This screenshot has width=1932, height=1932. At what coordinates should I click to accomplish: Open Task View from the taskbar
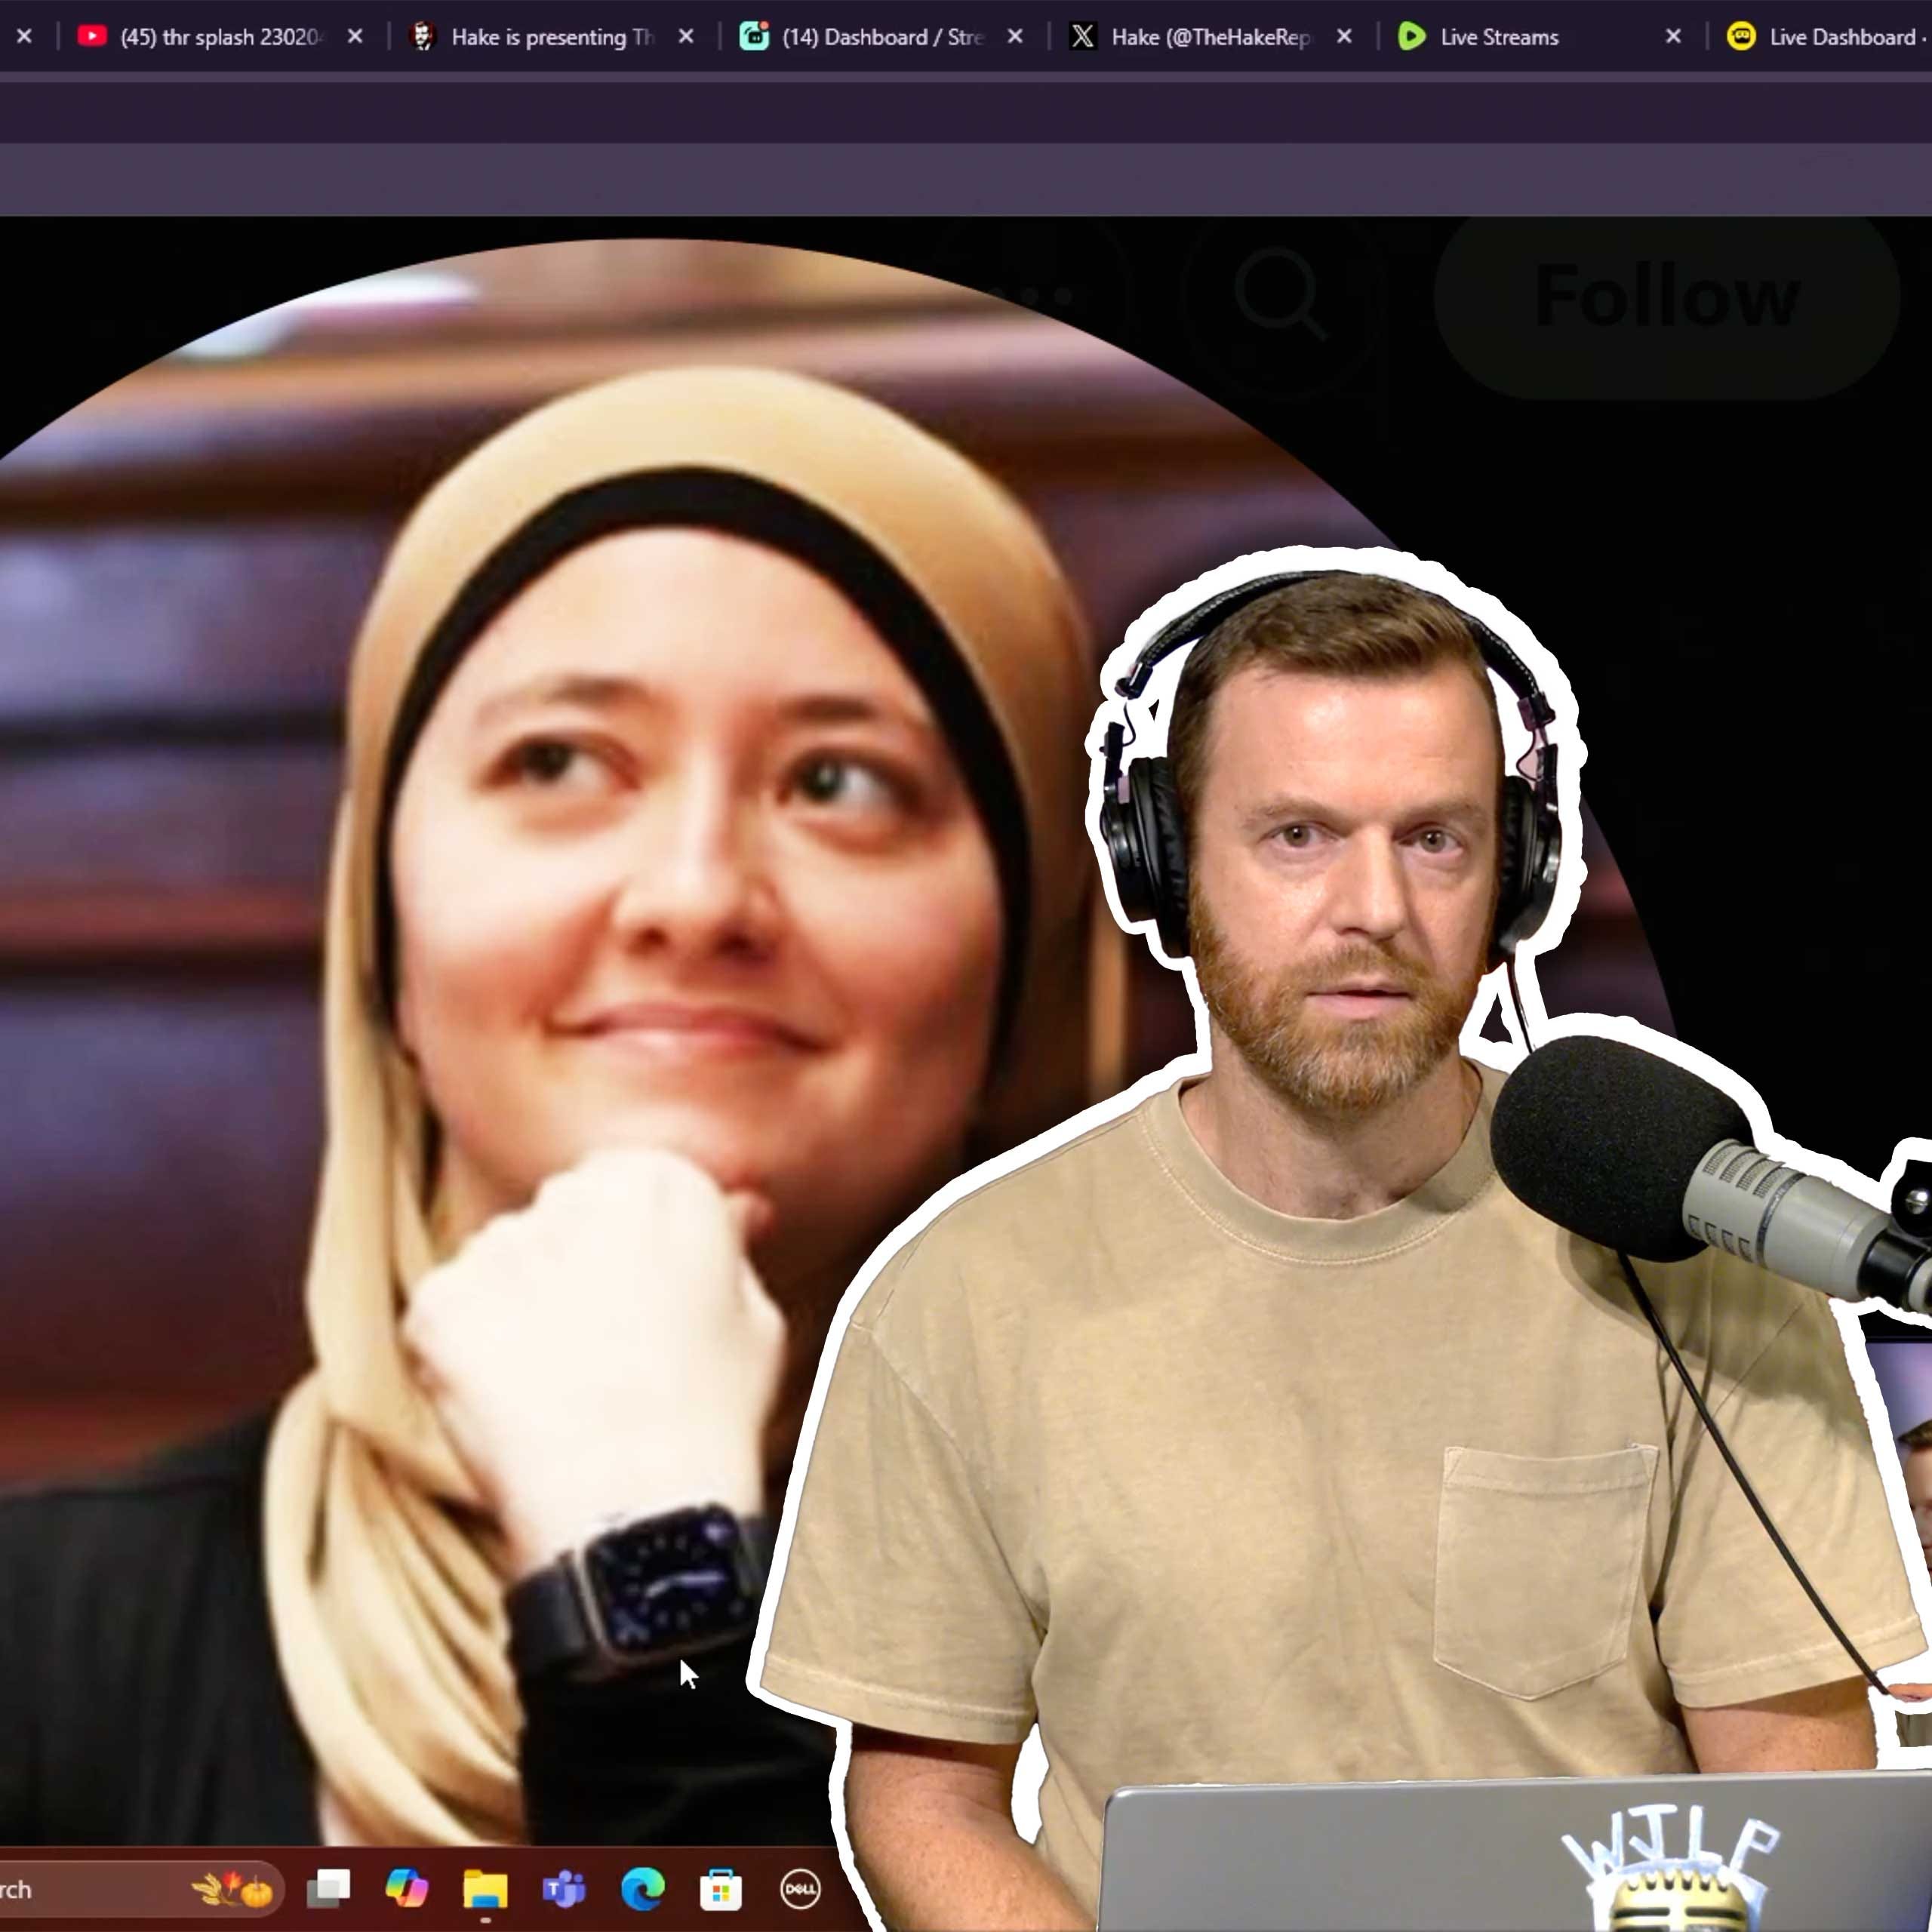[x=328, y=1889]
